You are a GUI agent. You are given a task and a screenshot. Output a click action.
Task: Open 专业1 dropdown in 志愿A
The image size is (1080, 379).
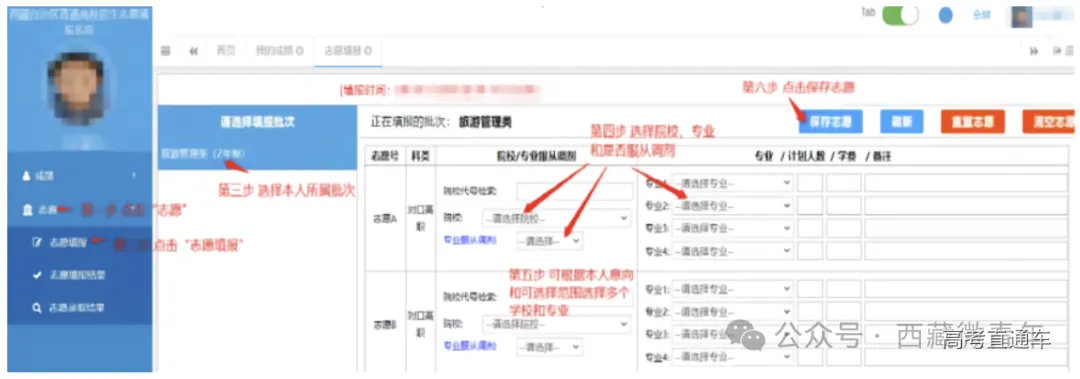(x=733, y=183)
